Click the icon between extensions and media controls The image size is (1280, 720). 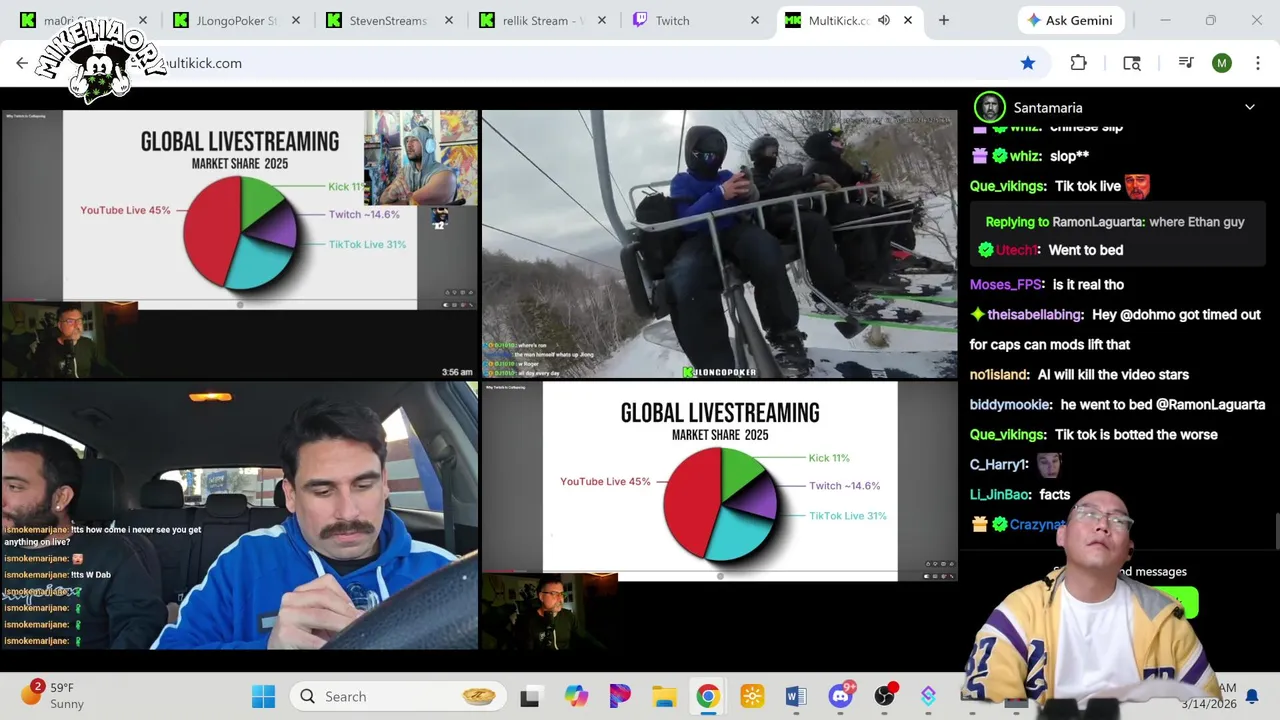[1132, 63]
